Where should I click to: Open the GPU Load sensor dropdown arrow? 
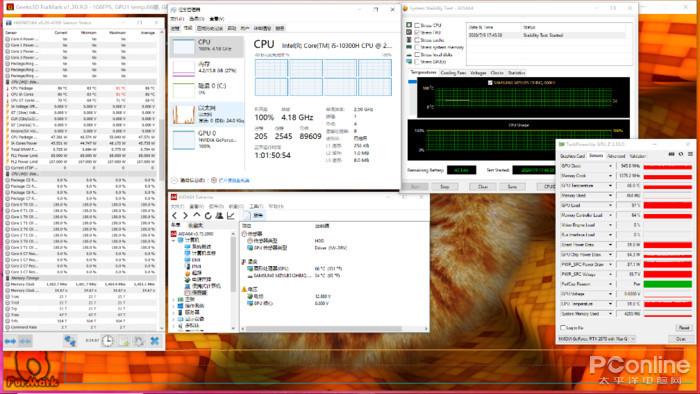coord(610,205)
